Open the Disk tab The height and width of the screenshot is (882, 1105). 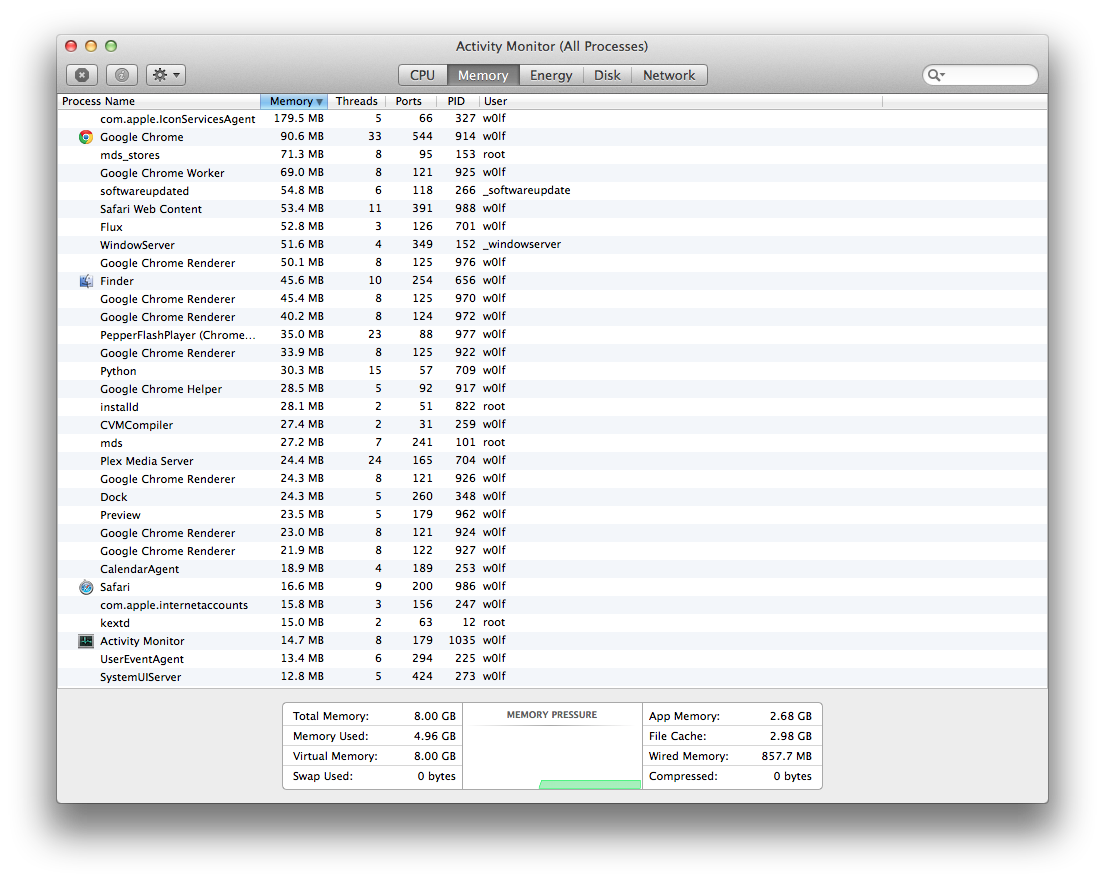(x=607, y=75)
